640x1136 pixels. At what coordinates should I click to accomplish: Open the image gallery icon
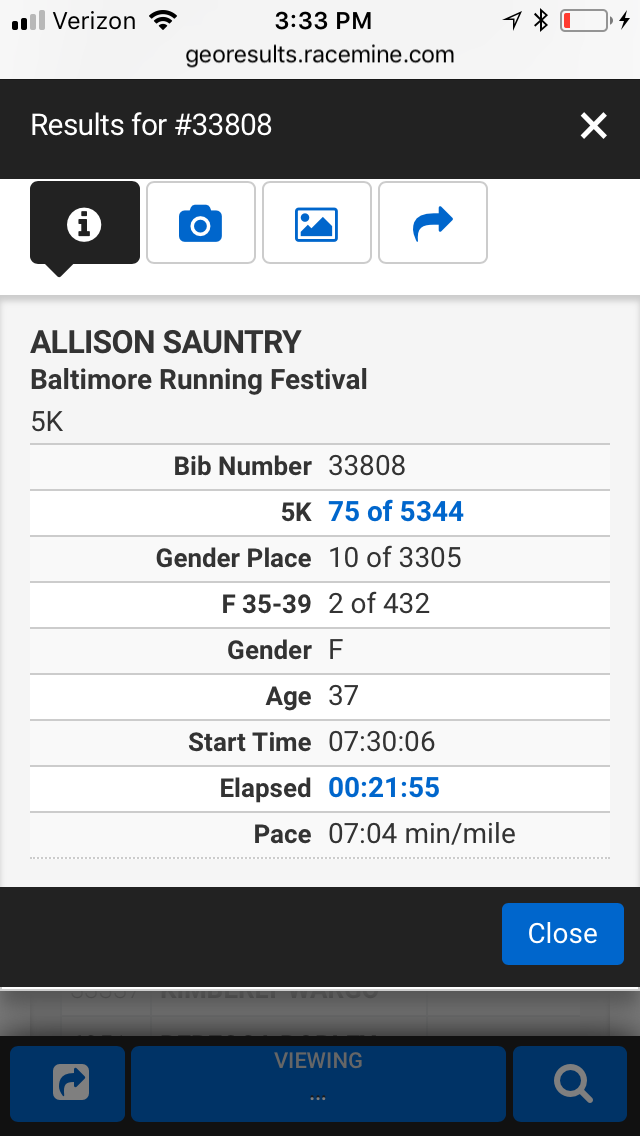(316, 222)
